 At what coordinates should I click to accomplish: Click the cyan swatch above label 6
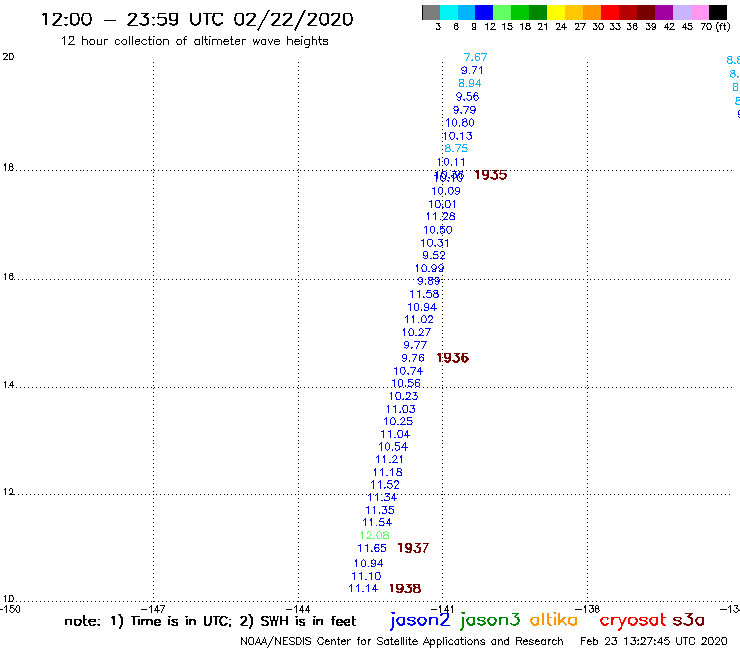(x=449, y=12)
